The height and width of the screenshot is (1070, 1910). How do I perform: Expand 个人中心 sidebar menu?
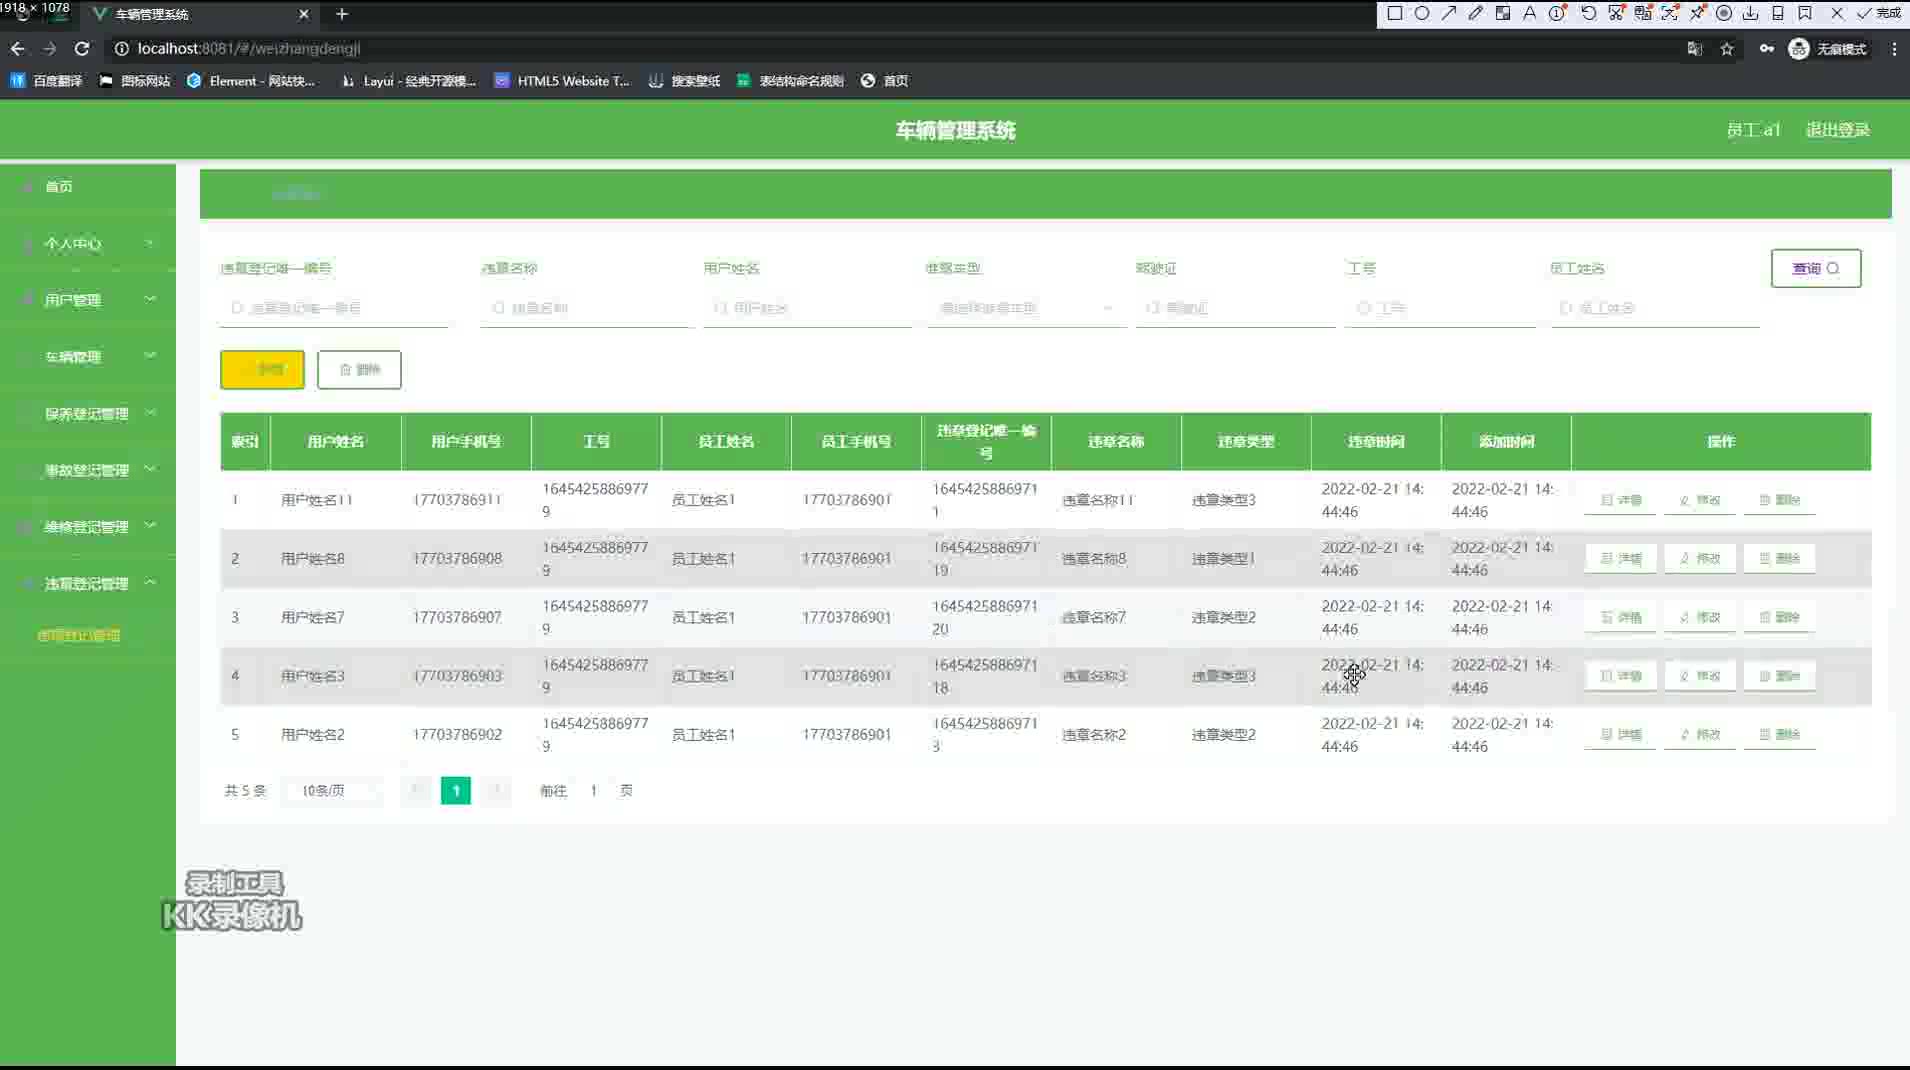pos(88,243)
